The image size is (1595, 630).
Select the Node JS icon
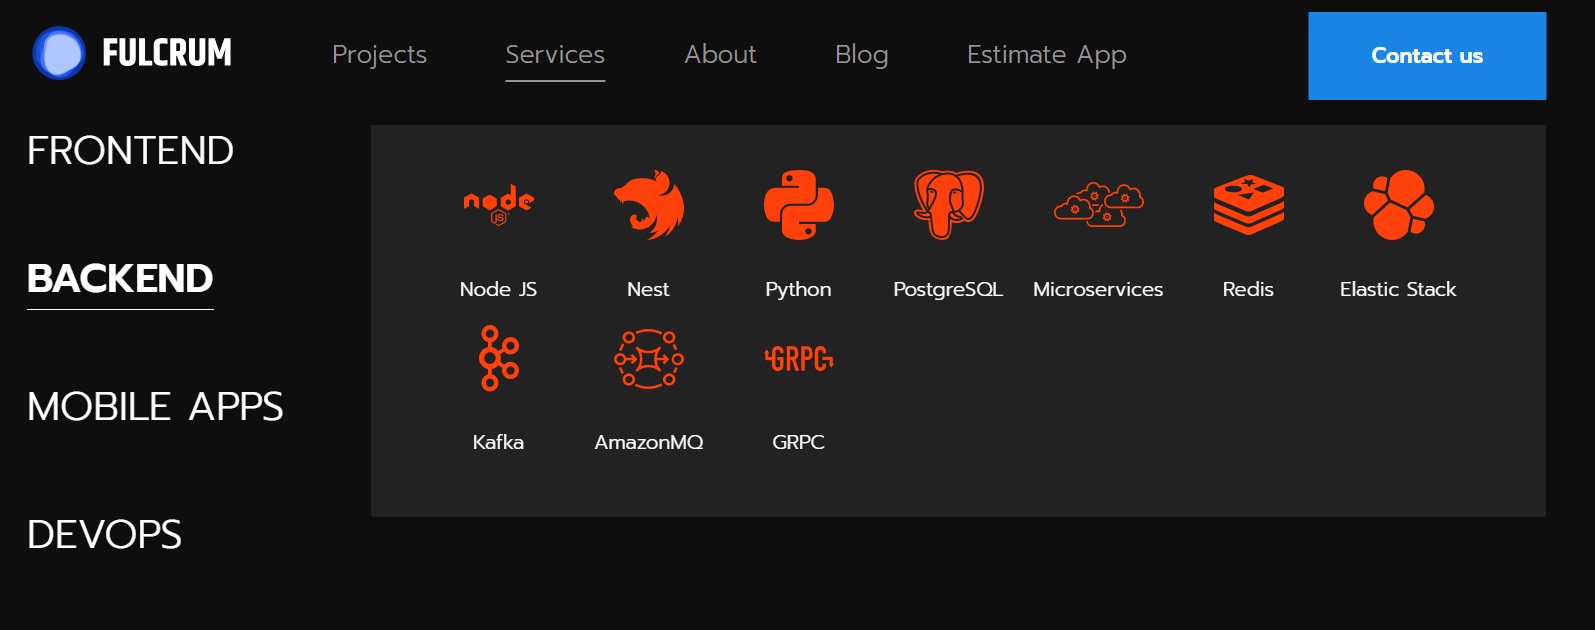(x=498, y=204)
